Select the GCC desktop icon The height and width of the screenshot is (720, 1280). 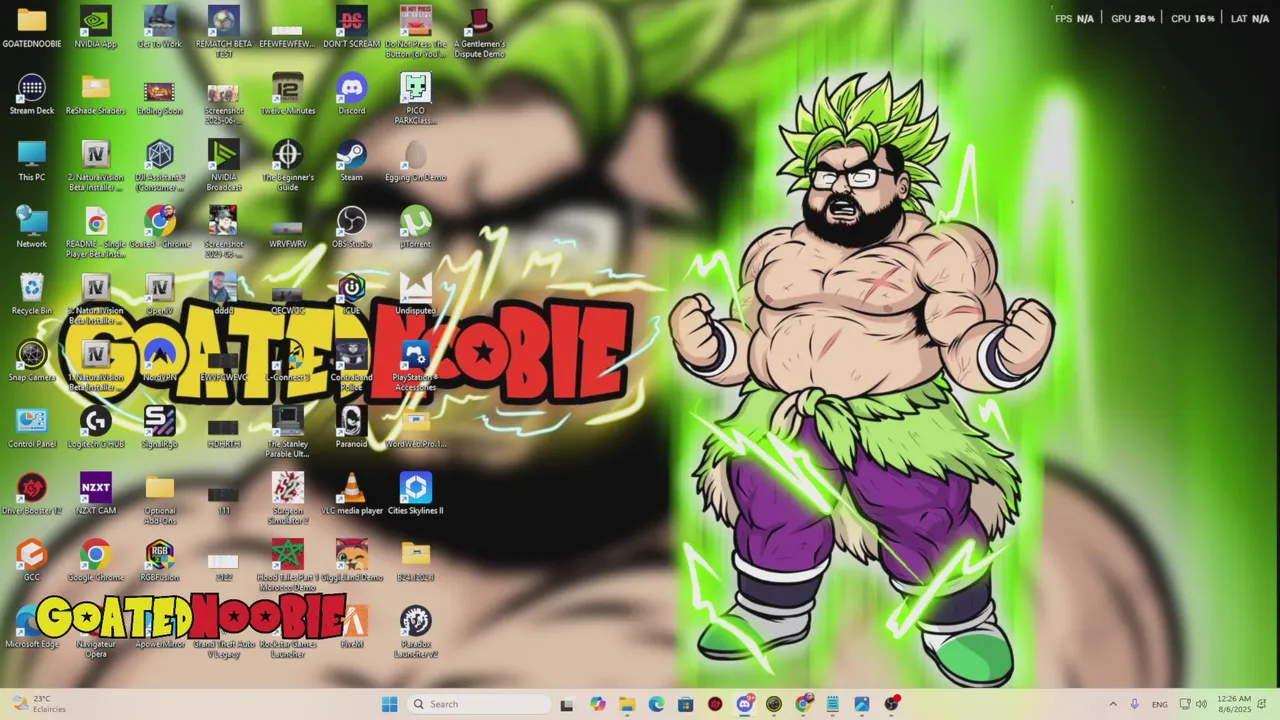pyautogui.click(x=32, y=561)
